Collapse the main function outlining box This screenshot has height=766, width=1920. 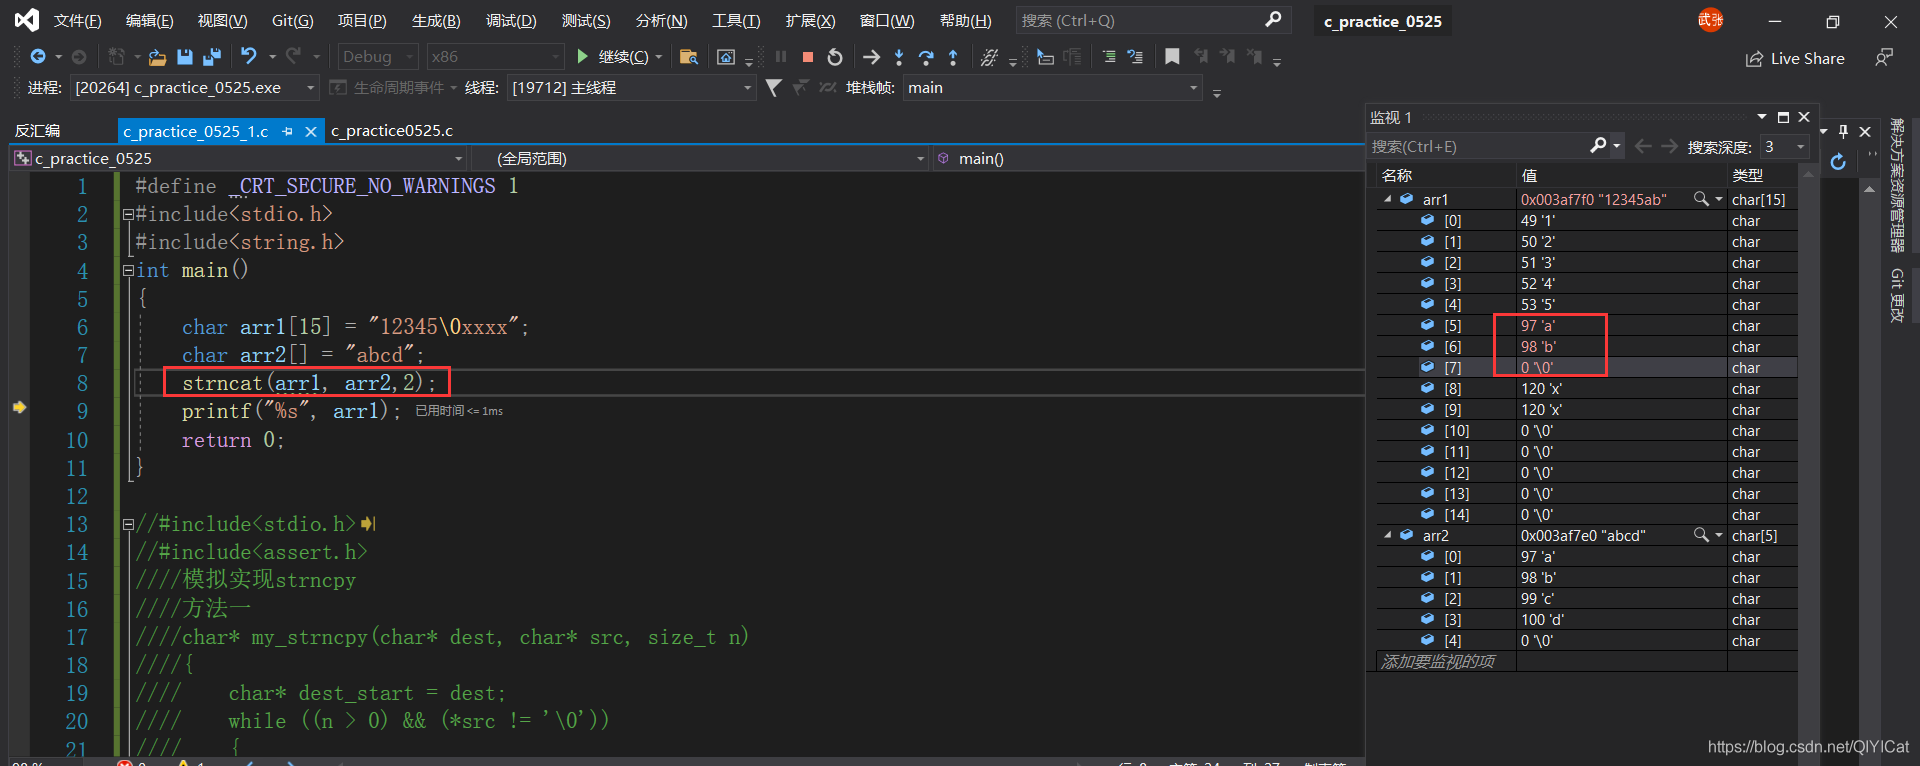(x=128, y=270)
